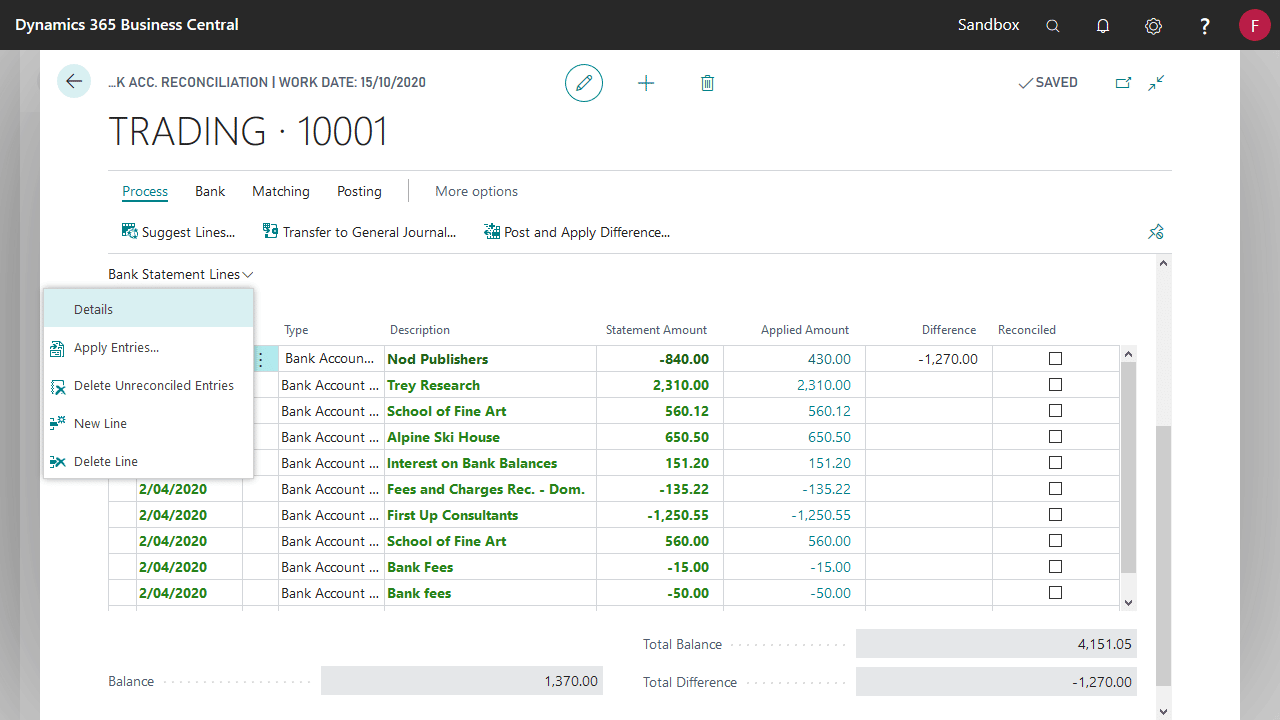1280x720 pixels.
Task: Click the three-dot row menu for Nod Publishers
Action: 261,359
